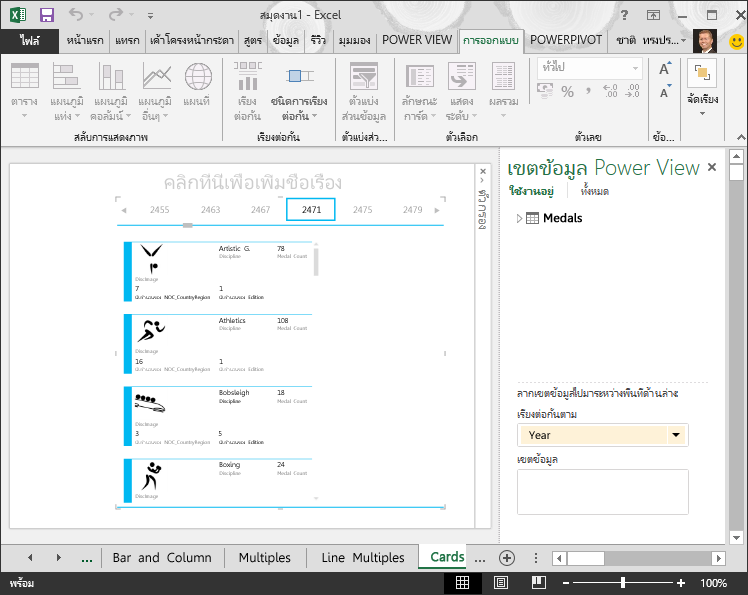Image resolution: width=748 pixels, height=595 pixels.
Task: Open the Quick Access Toolbar customize arrow
Action: pyautogui.click(x=150, y=16)
